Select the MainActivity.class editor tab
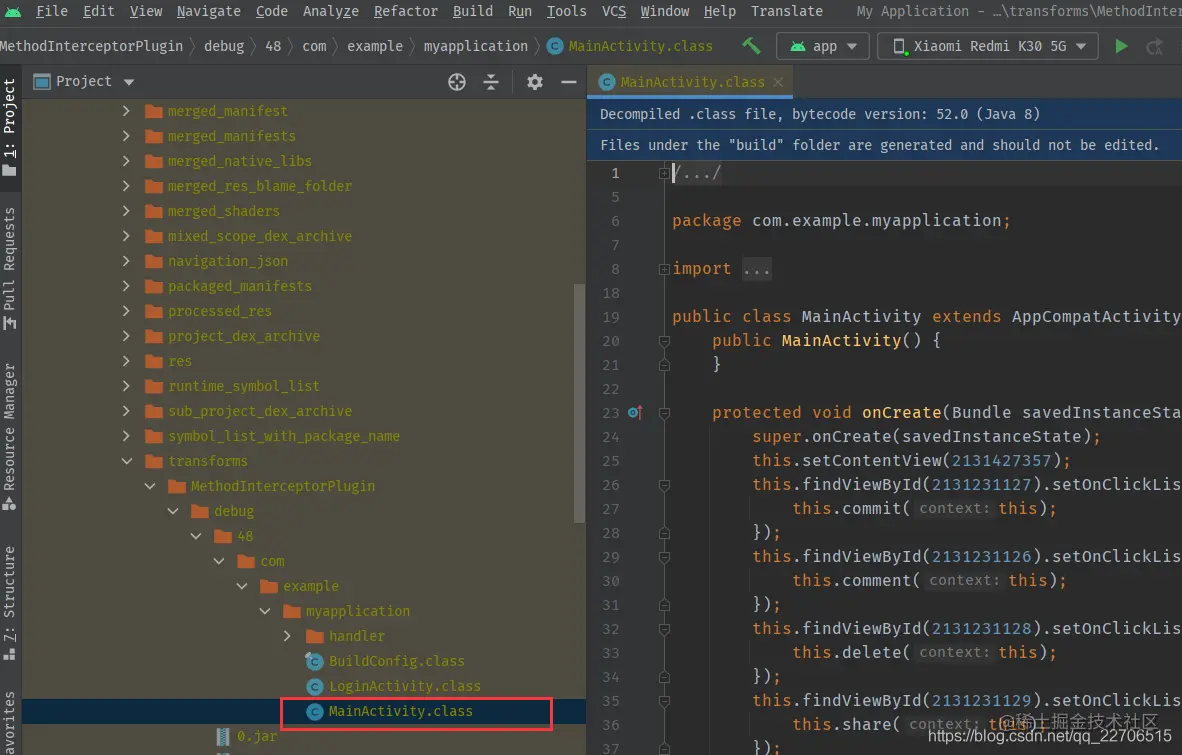1182x755 pixels. [692, 82]
